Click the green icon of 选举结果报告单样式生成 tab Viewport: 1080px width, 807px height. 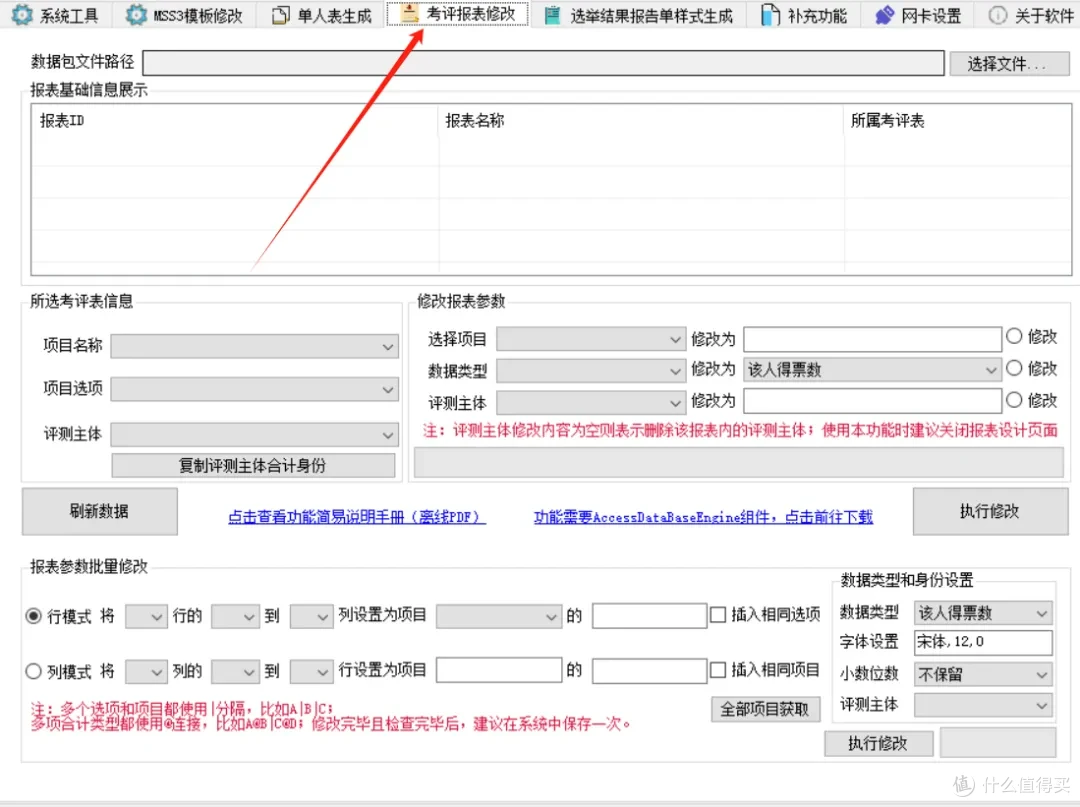[x=552, y=15]
